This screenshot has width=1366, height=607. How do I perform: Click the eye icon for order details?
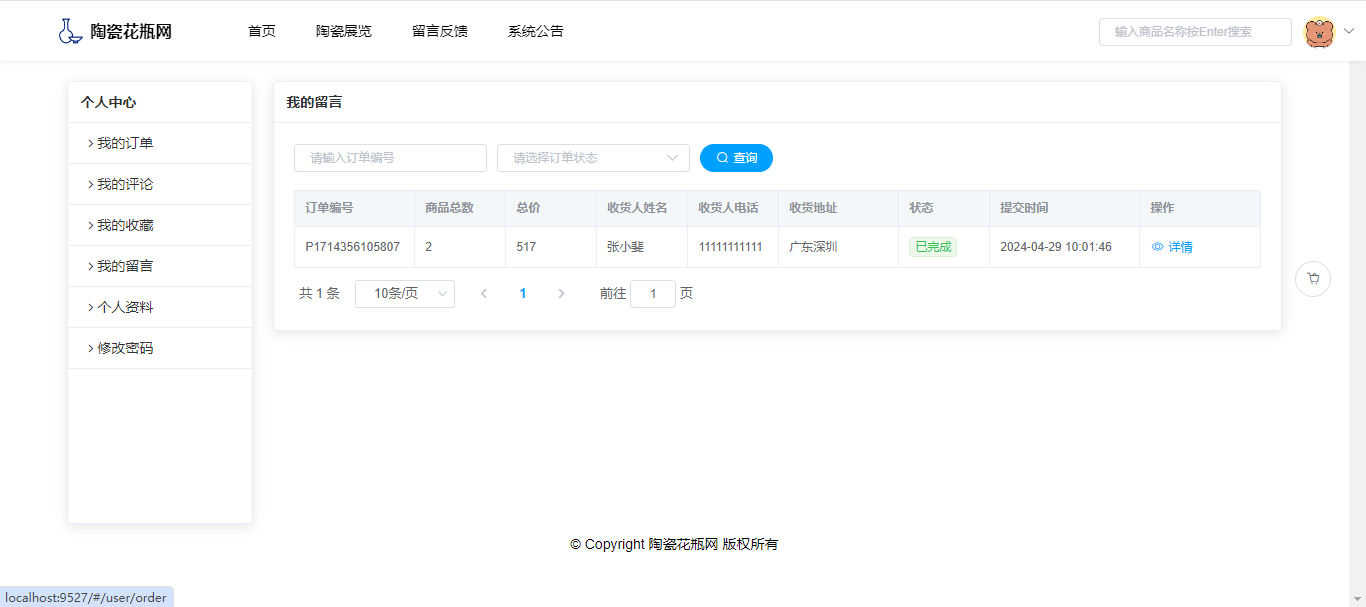pyautogui.click(x=1158, y=247)
